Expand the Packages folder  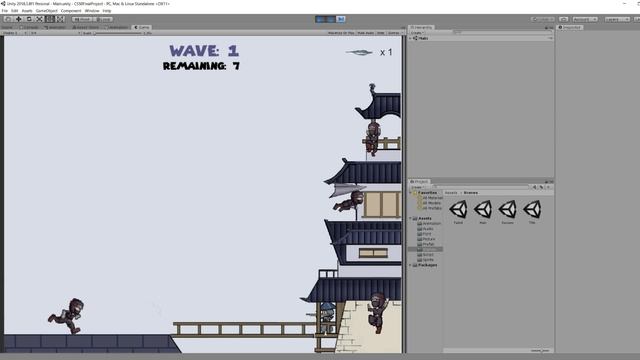click(x=410, y=265)
